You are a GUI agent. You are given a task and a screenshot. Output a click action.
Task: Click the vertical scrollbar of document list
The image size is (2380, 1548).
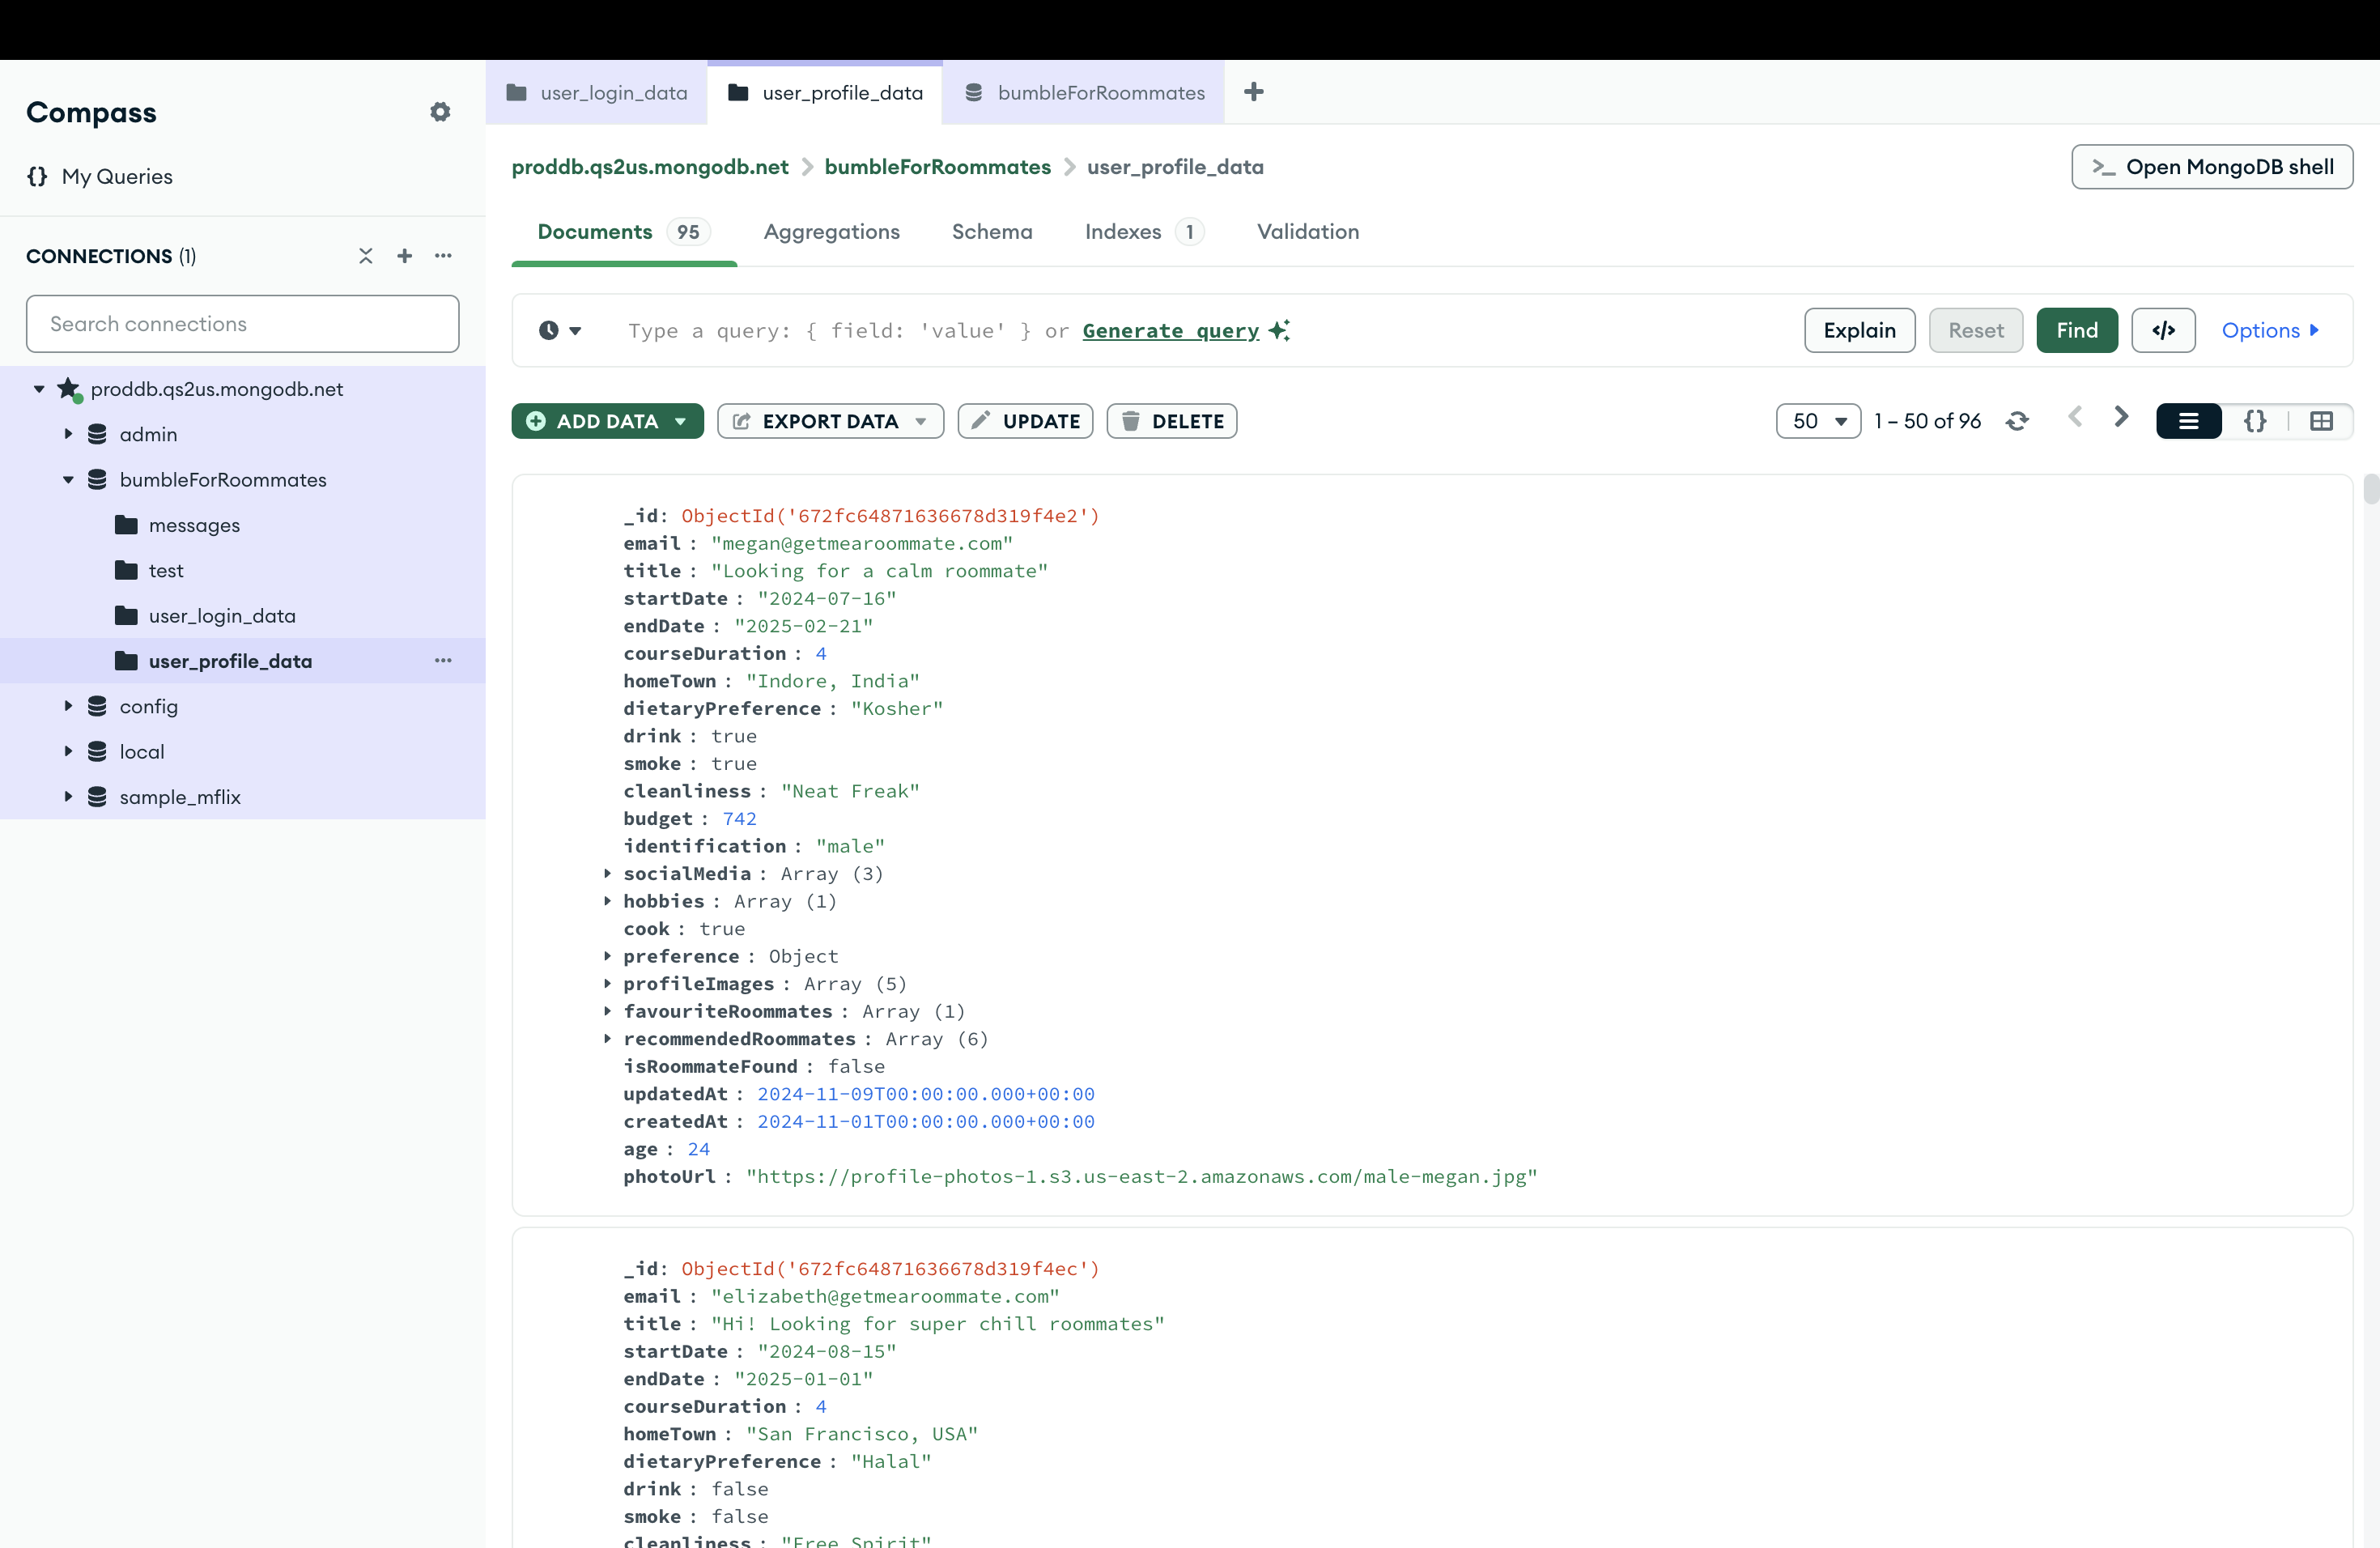click(x=2370, y=489)
